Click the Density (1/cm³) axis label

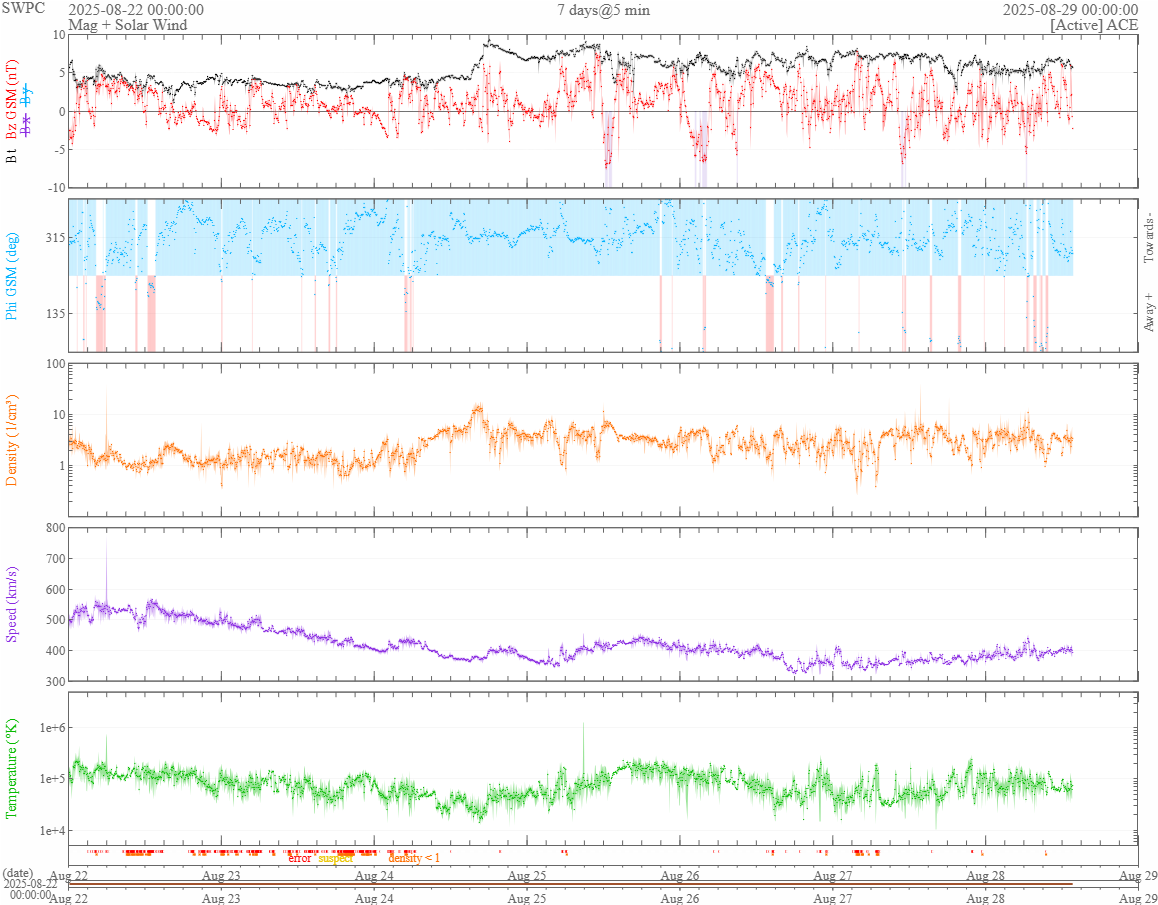[12, 439]
